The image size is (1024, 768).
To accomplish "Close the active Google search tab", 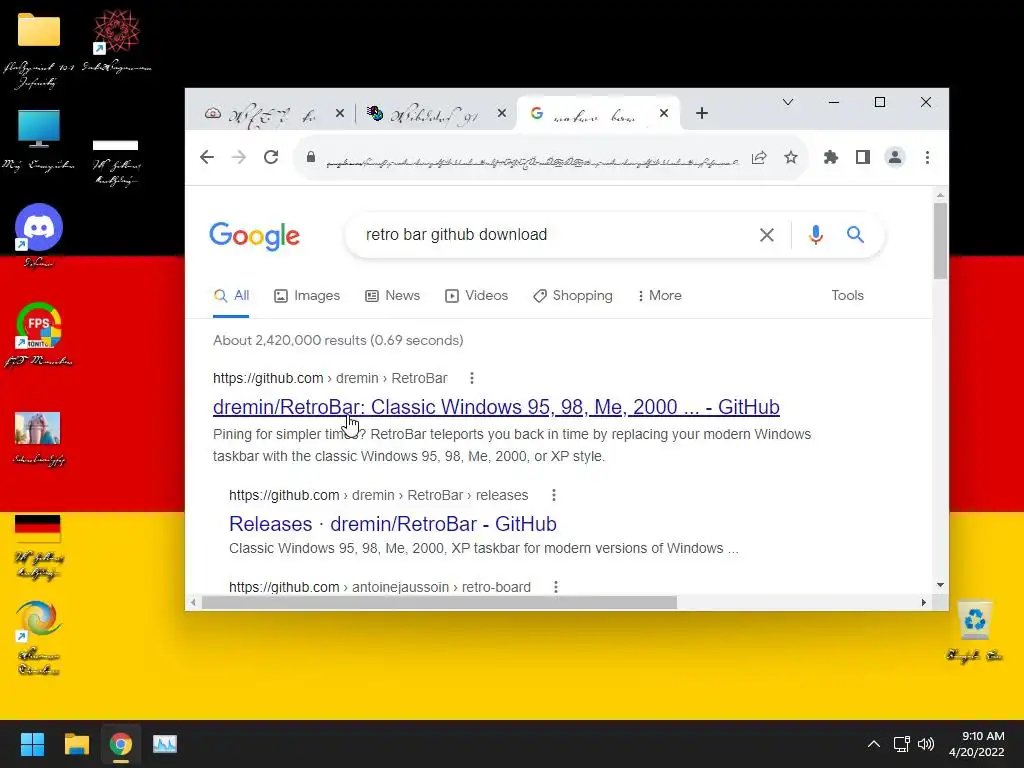I will click(x=664, y=114).
